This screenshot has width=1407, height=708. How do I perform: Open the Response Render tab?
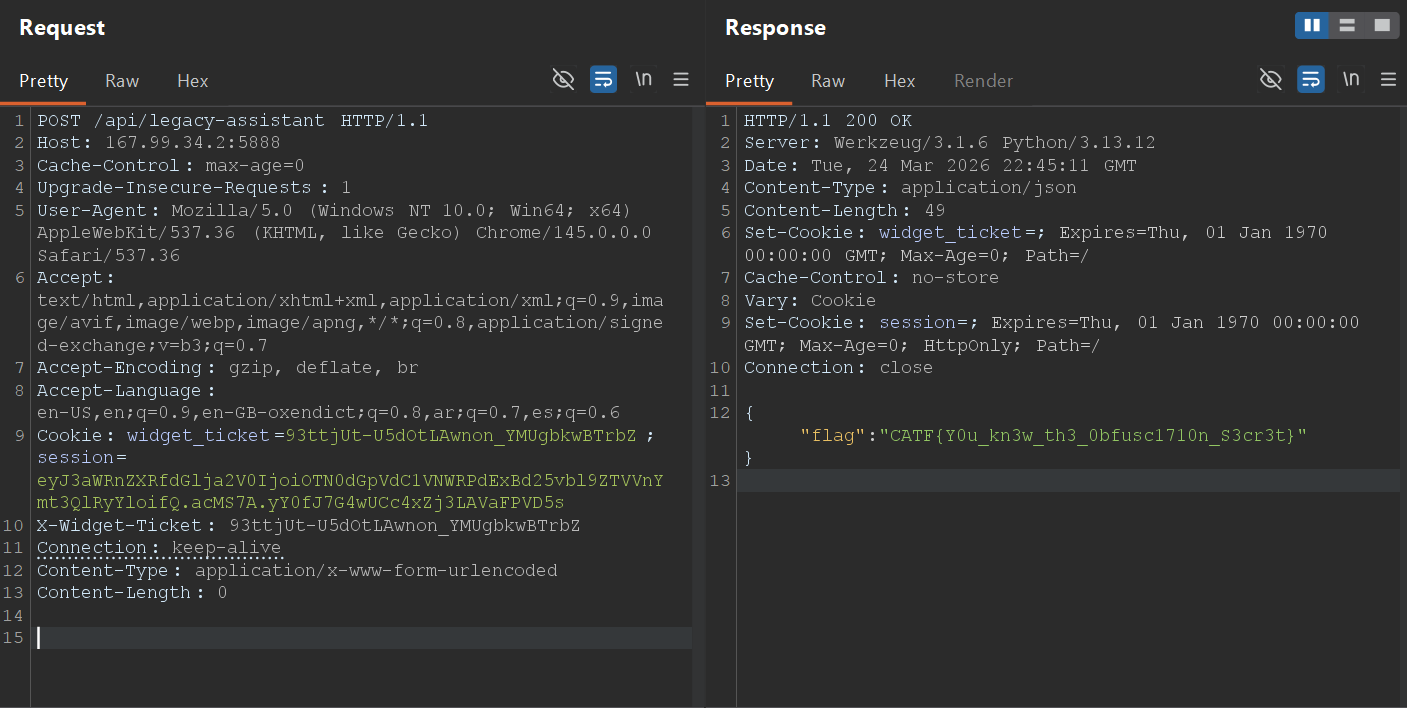983,81
